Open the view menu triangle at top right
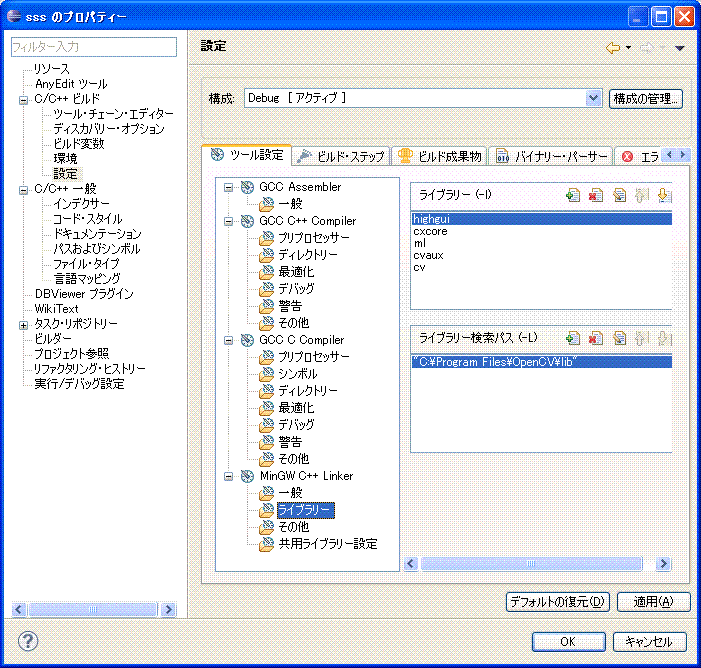Image resolution: width=701 pixels, height=668 pixels. (680, 48)
